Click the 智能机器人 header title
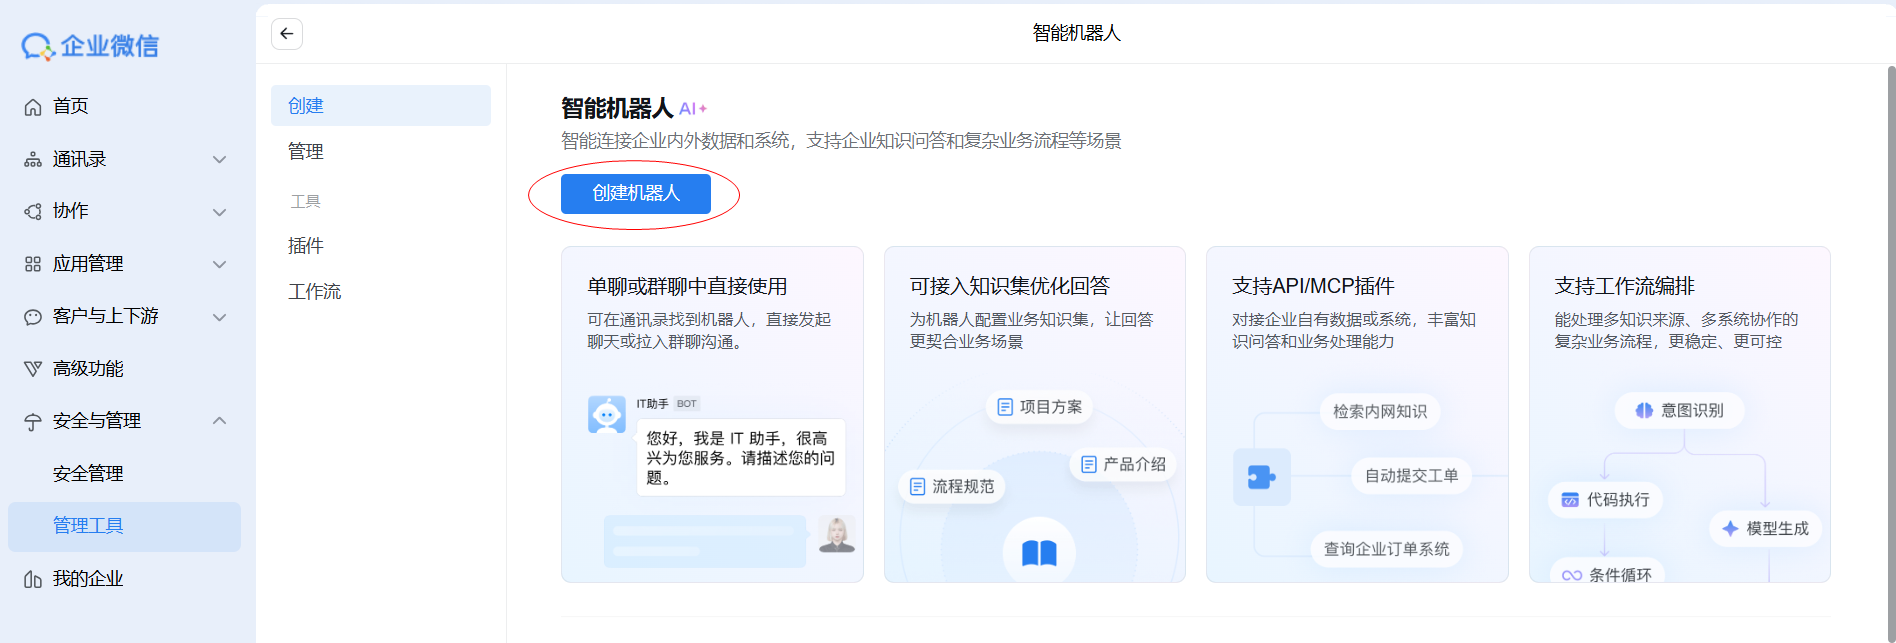 pos(1076,33)
